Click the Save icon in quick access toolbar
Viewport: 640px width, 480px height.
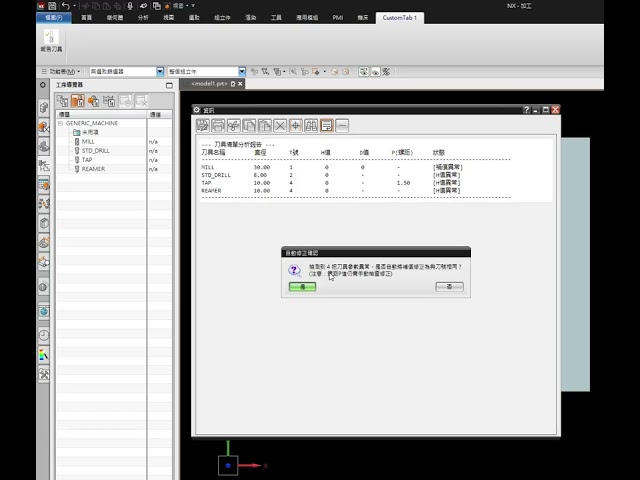click(52, 6)
